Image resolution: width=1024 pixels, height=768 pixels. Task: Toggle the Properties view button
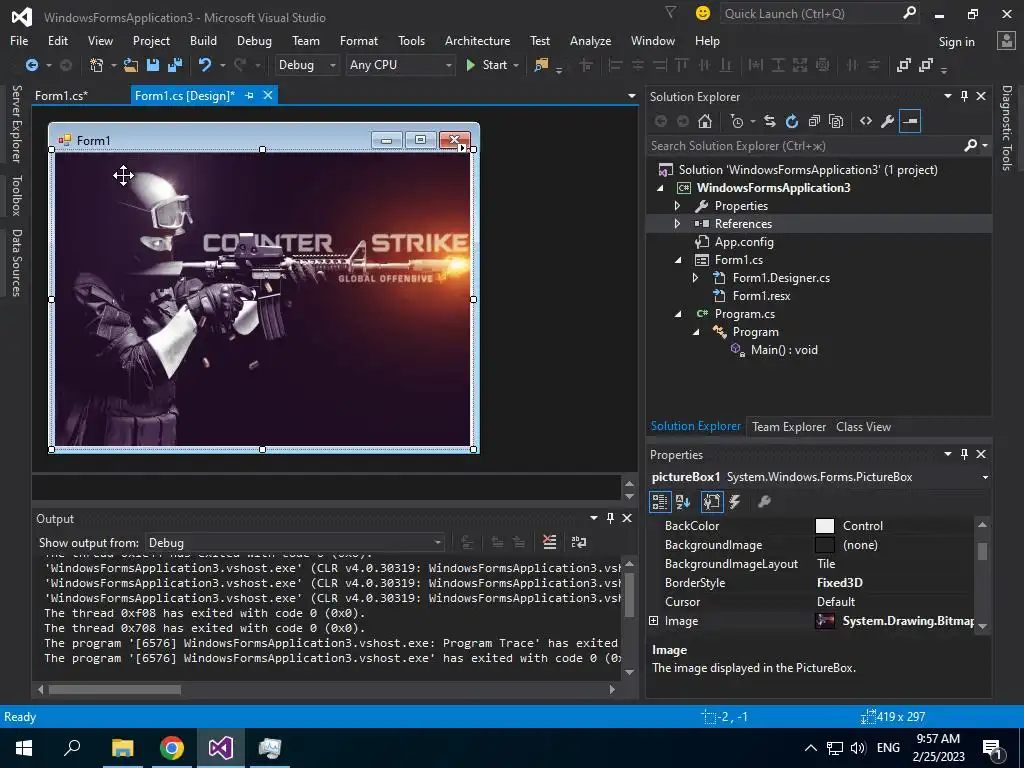tap(712, 502)
